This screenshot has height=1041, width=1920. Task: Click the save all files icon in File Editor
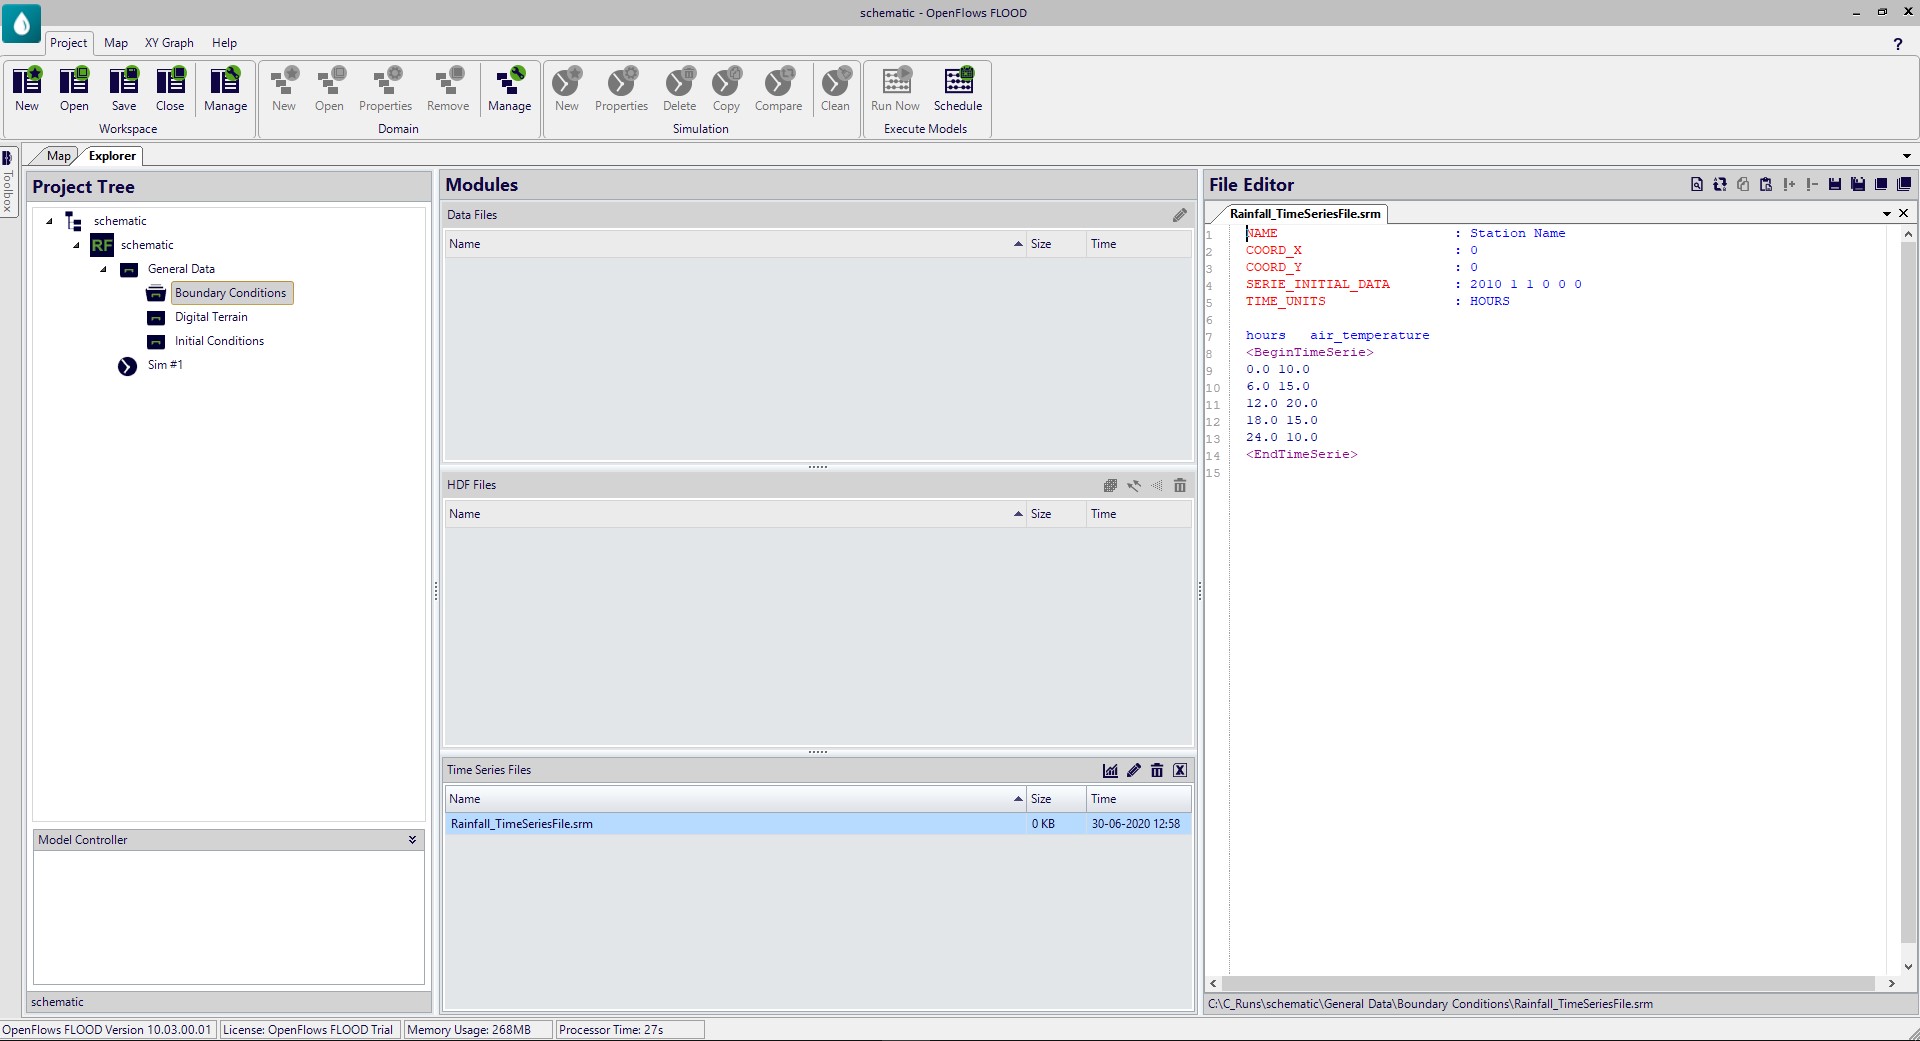(x=1858, y=184)
